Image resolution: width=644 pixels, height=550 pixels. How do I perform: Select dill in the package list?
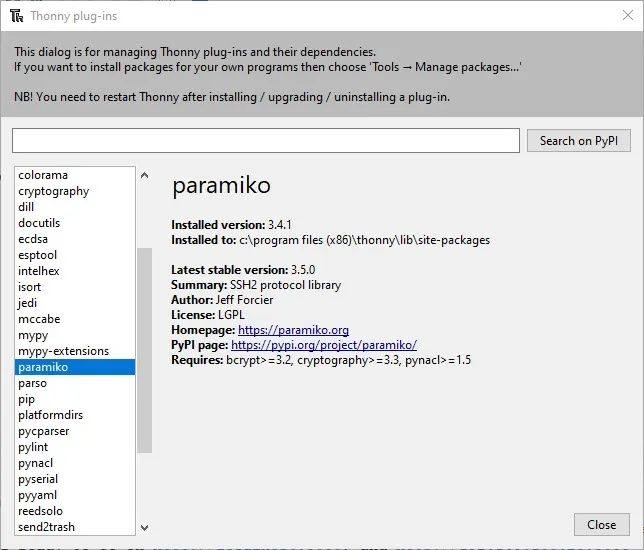click(x=75, y=207)
